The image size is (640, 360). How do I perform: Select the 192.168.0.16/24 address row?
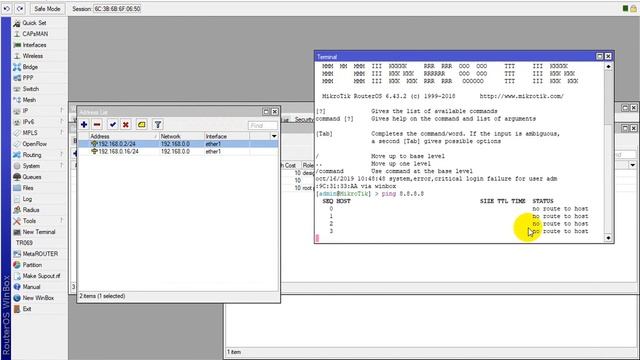click(178, 151)
